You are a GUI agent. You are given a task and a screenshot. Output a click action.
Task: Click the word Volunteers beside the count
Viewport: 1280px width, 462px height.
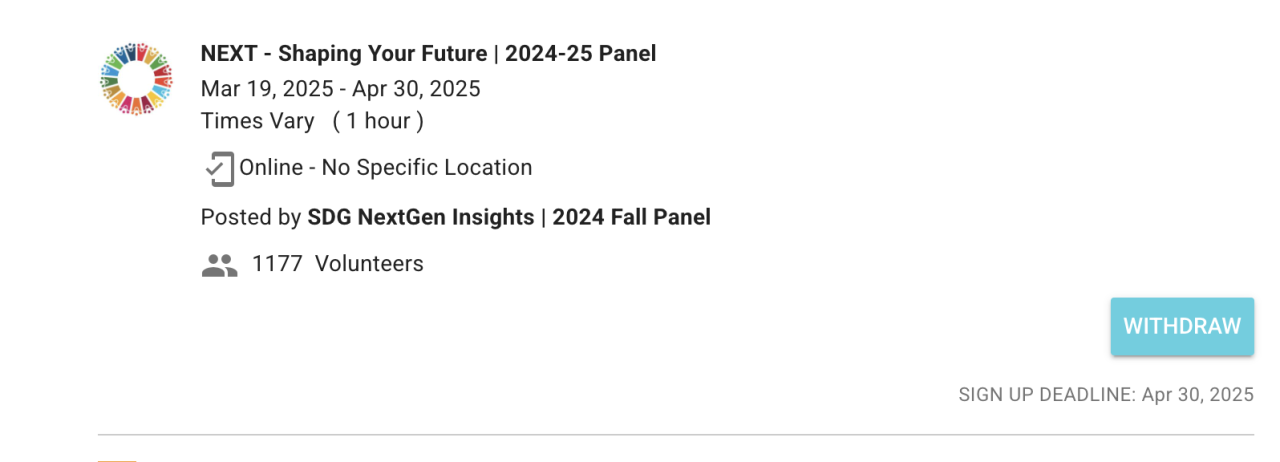click(369, 264)
